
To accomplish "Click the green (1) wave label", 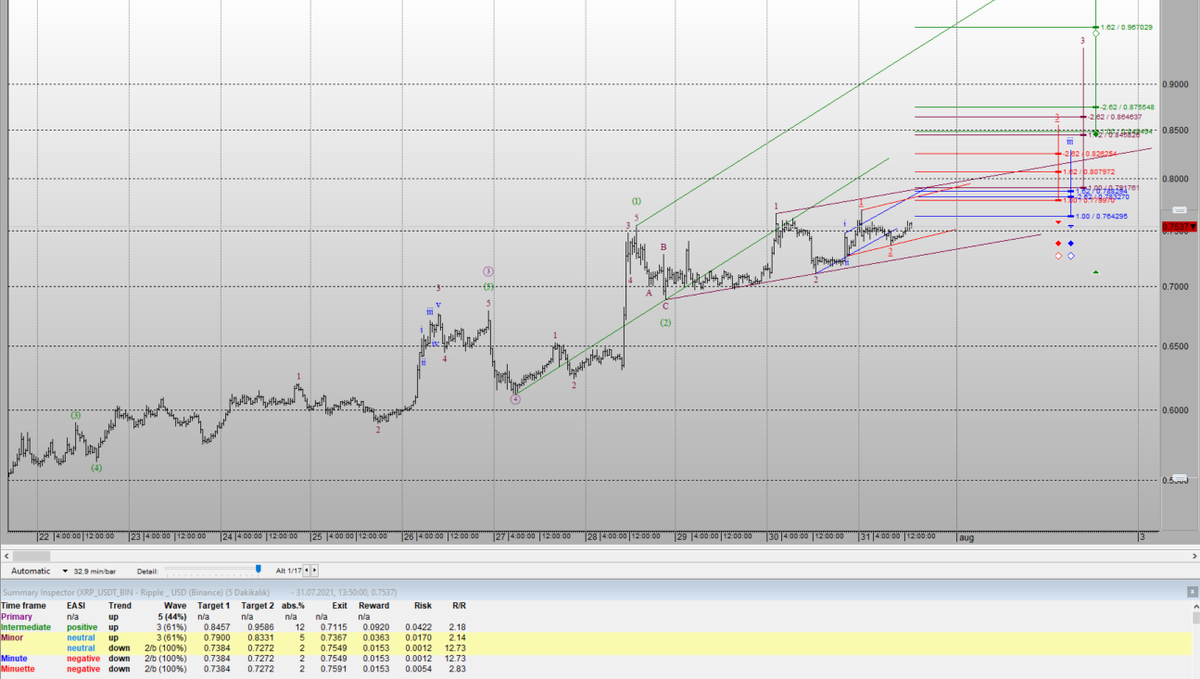I will tap(636, 202).
